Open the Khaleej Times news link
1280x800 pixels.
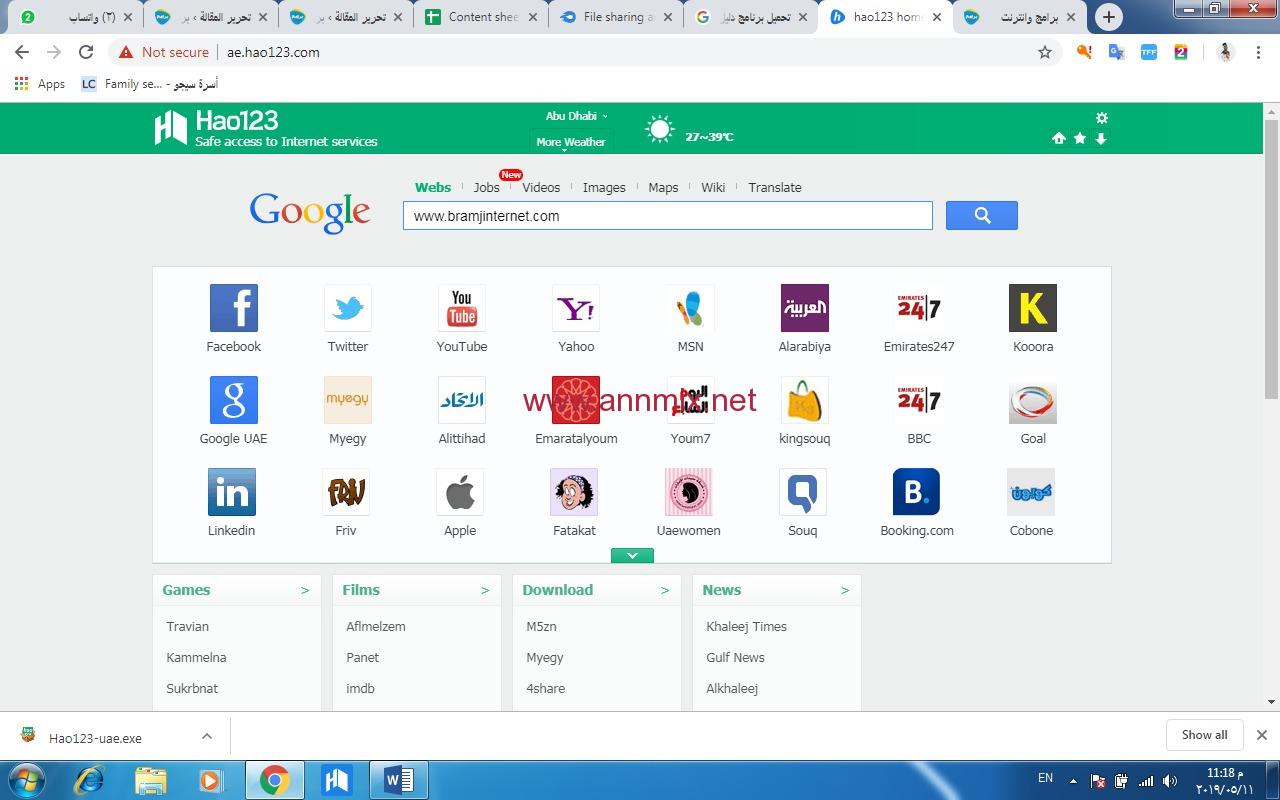click(747, 626)
